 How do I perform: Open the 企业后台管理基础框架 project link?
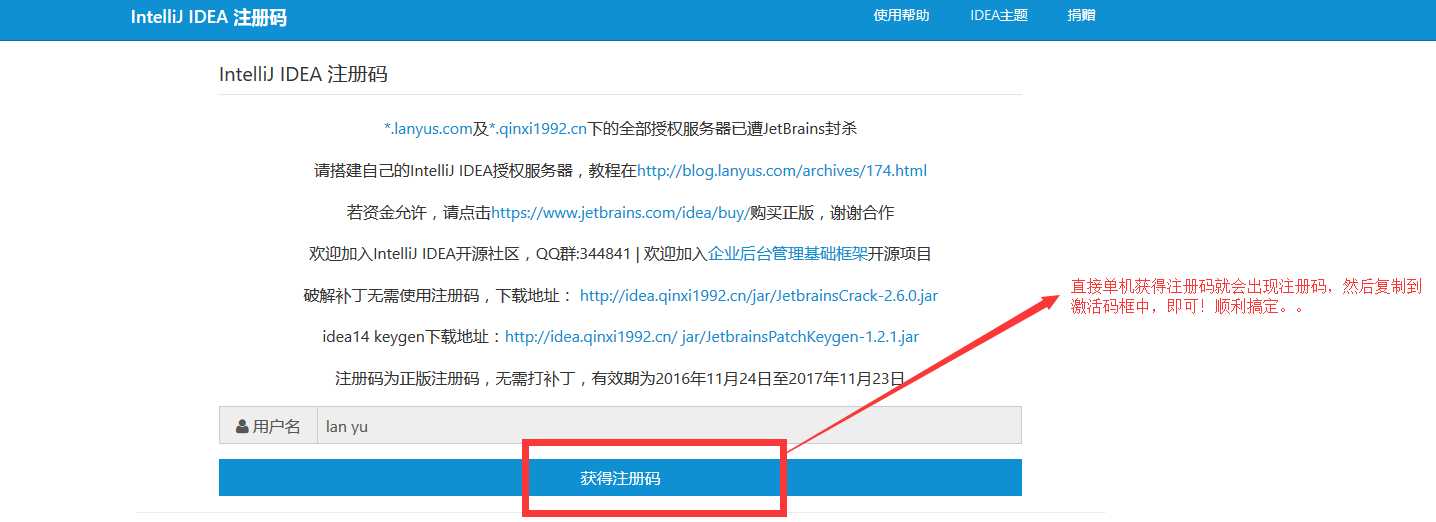788,254
